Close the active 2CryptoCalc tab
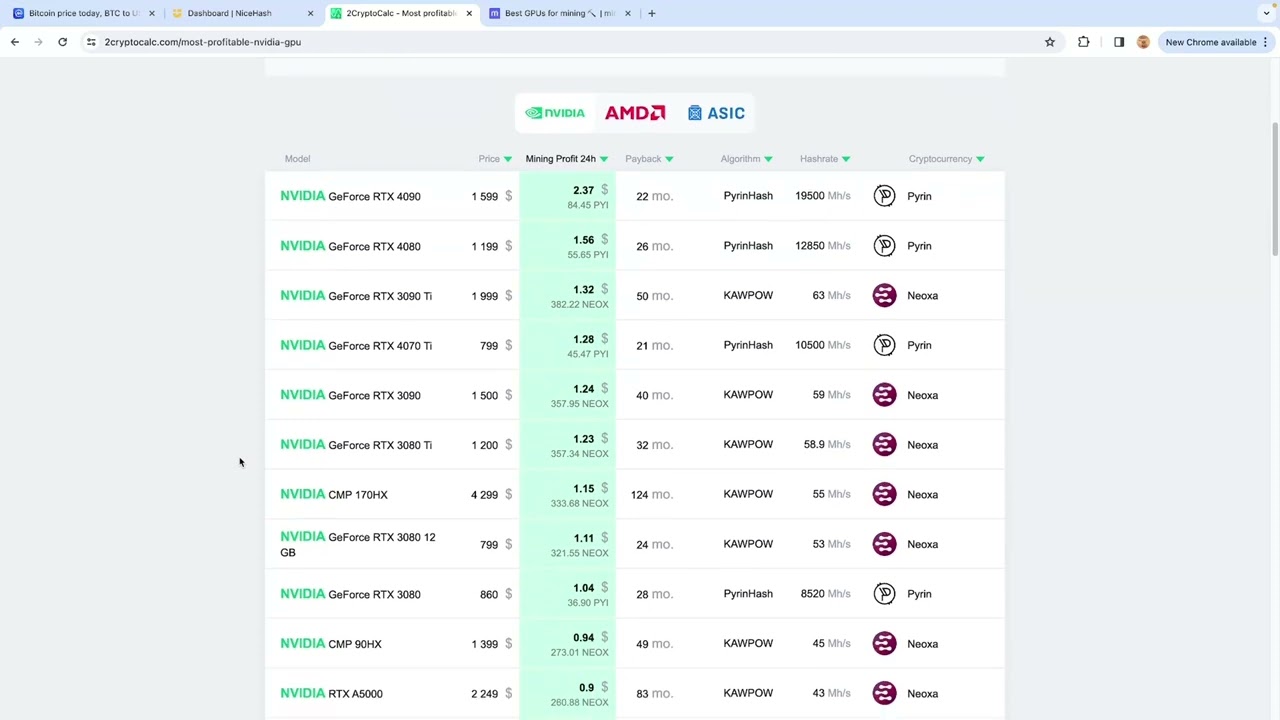This screenshot has height=720, width=1280. click(x=469, y=13)
